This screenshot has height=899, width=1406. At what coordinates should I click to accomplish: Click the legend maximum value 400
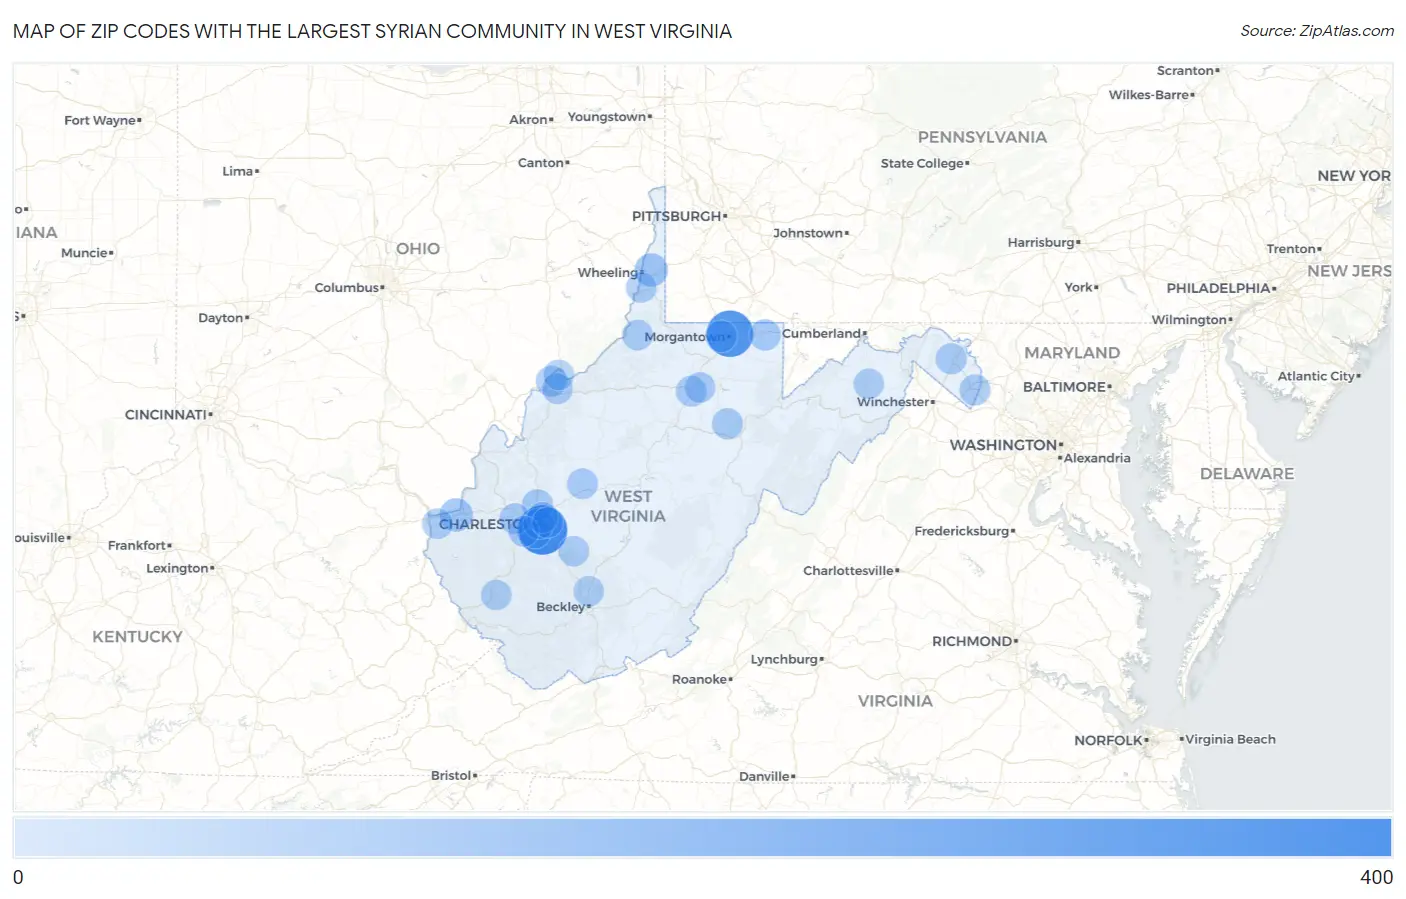1376,877
